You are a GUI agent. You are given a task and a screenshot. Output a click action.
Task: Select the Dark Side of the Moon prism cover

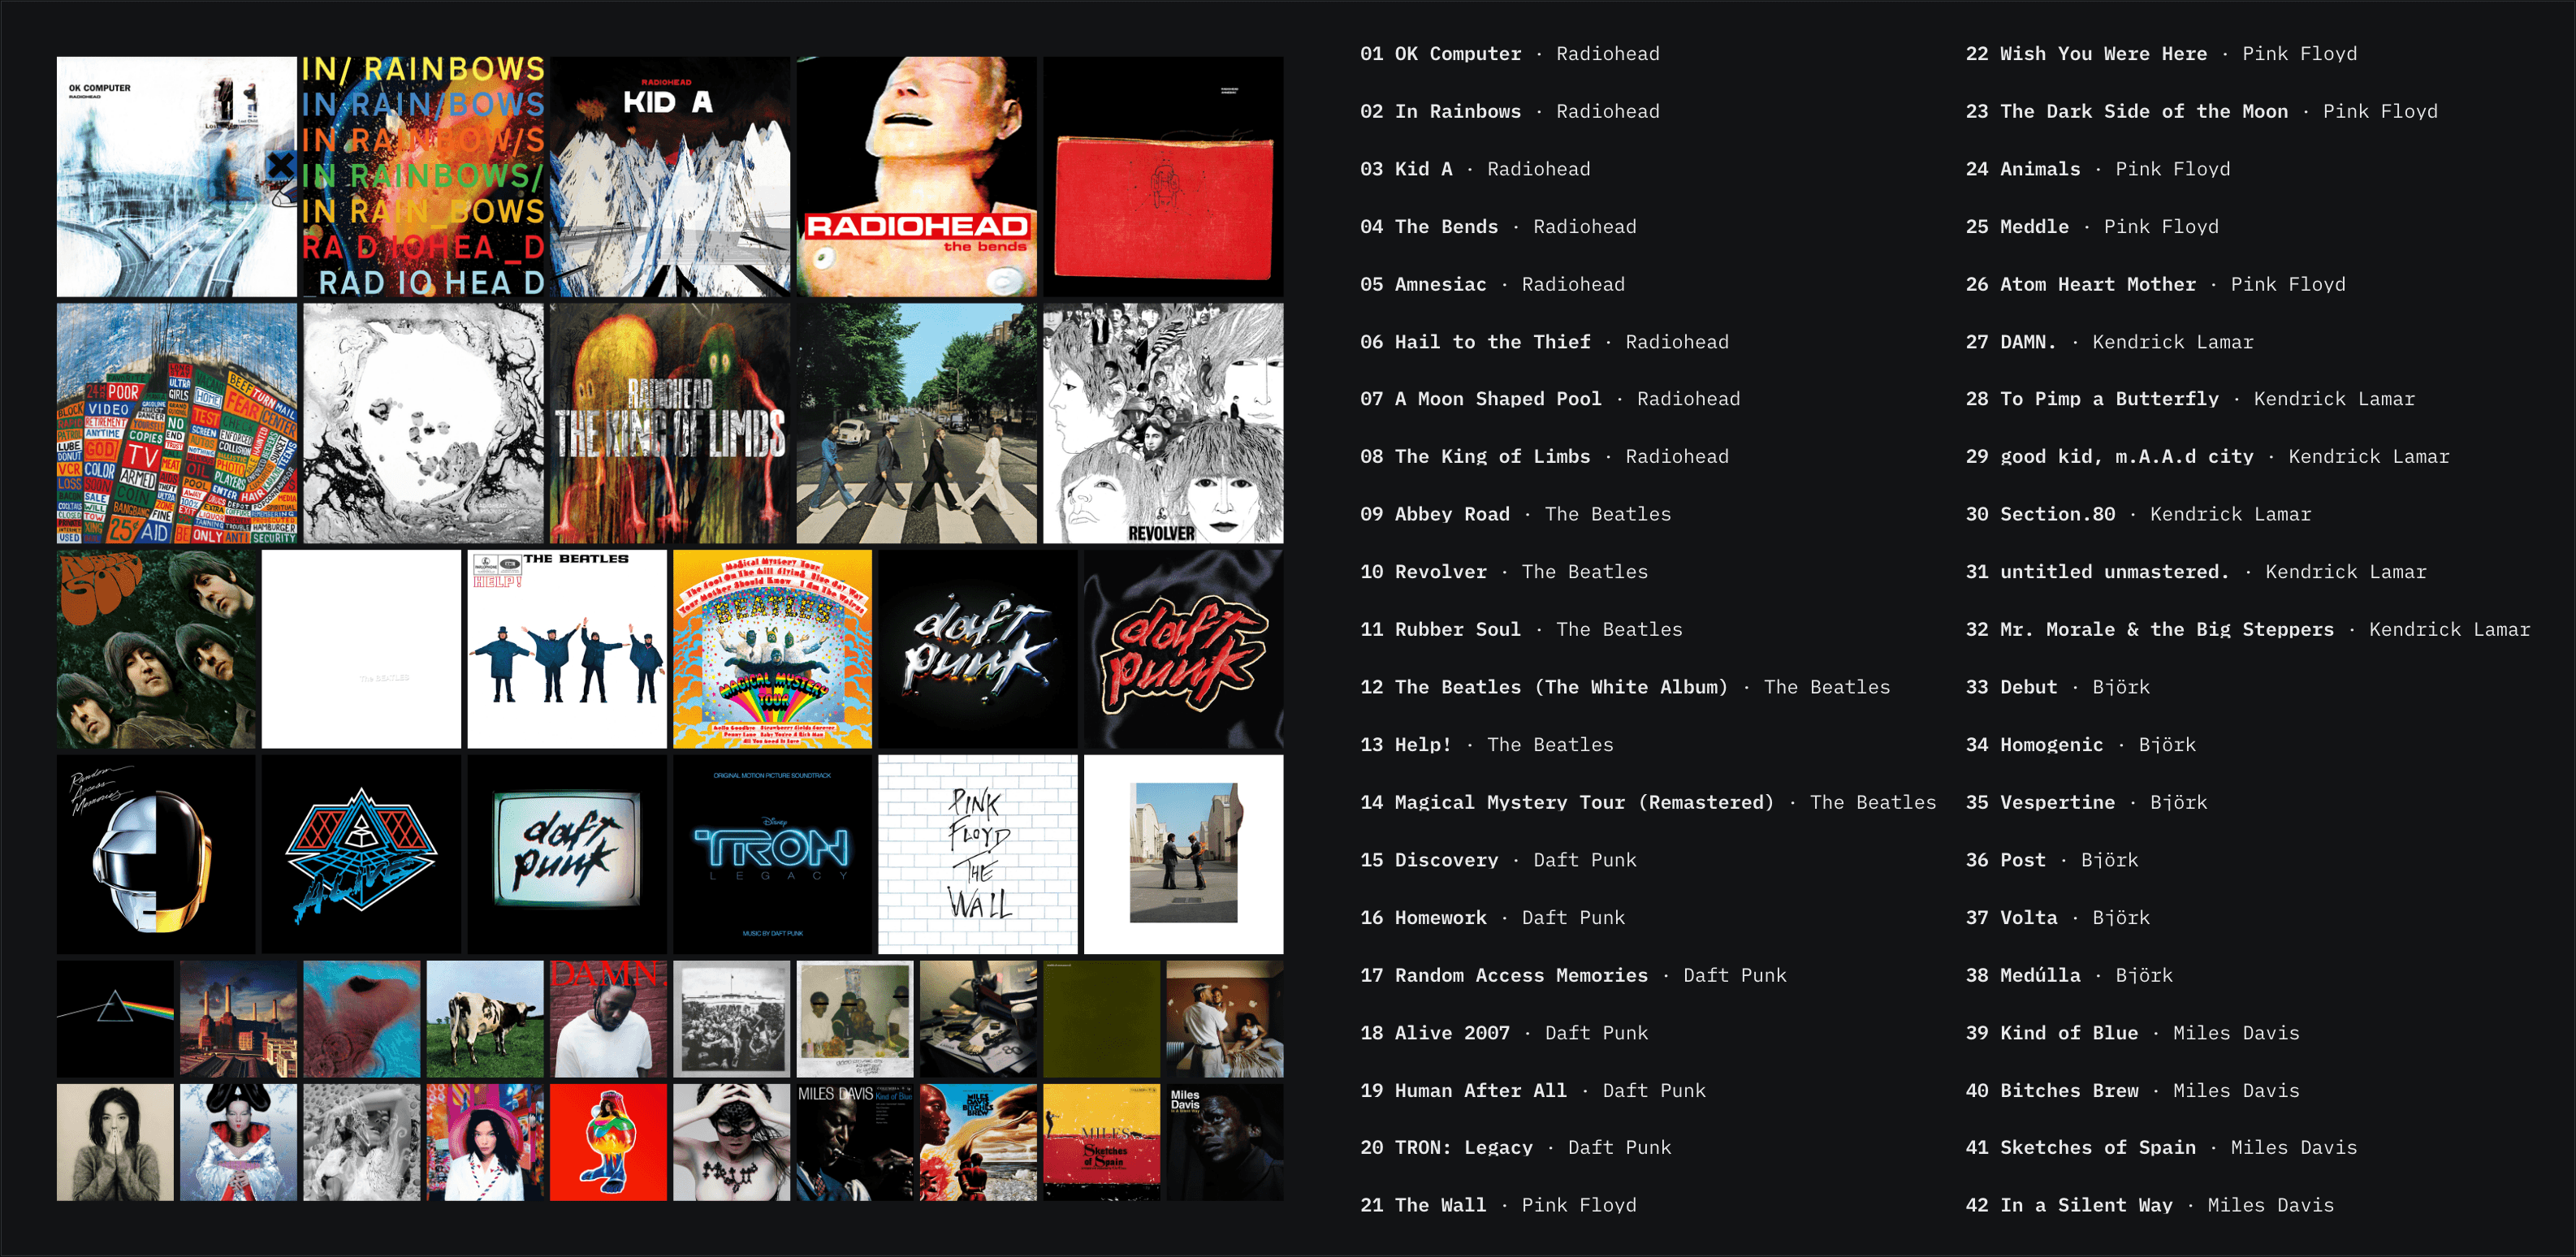[x=115, y=1019]
